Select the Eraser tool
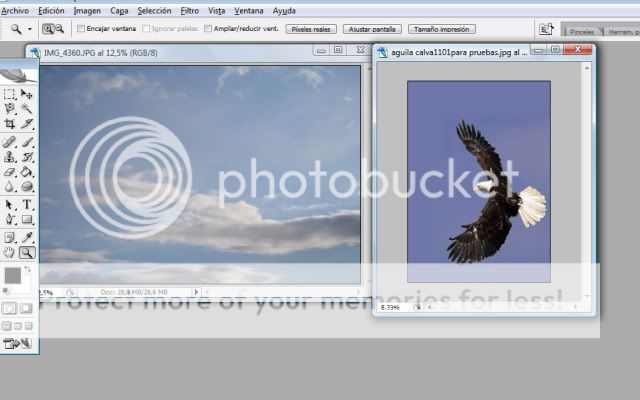The width and height of the screenshot is (640, 400). coord(9,171)
